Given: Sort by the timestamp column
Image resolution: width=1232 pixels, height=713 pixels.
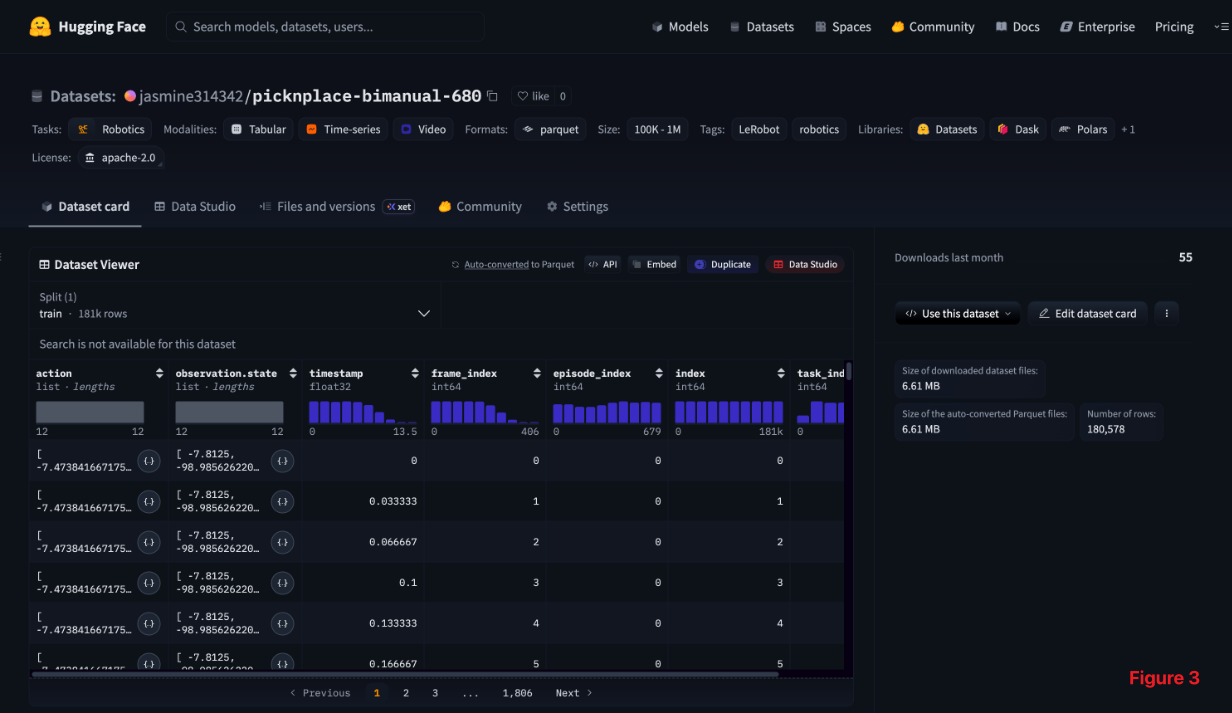Looking at the screenshot, I should [x=415, y=373].
